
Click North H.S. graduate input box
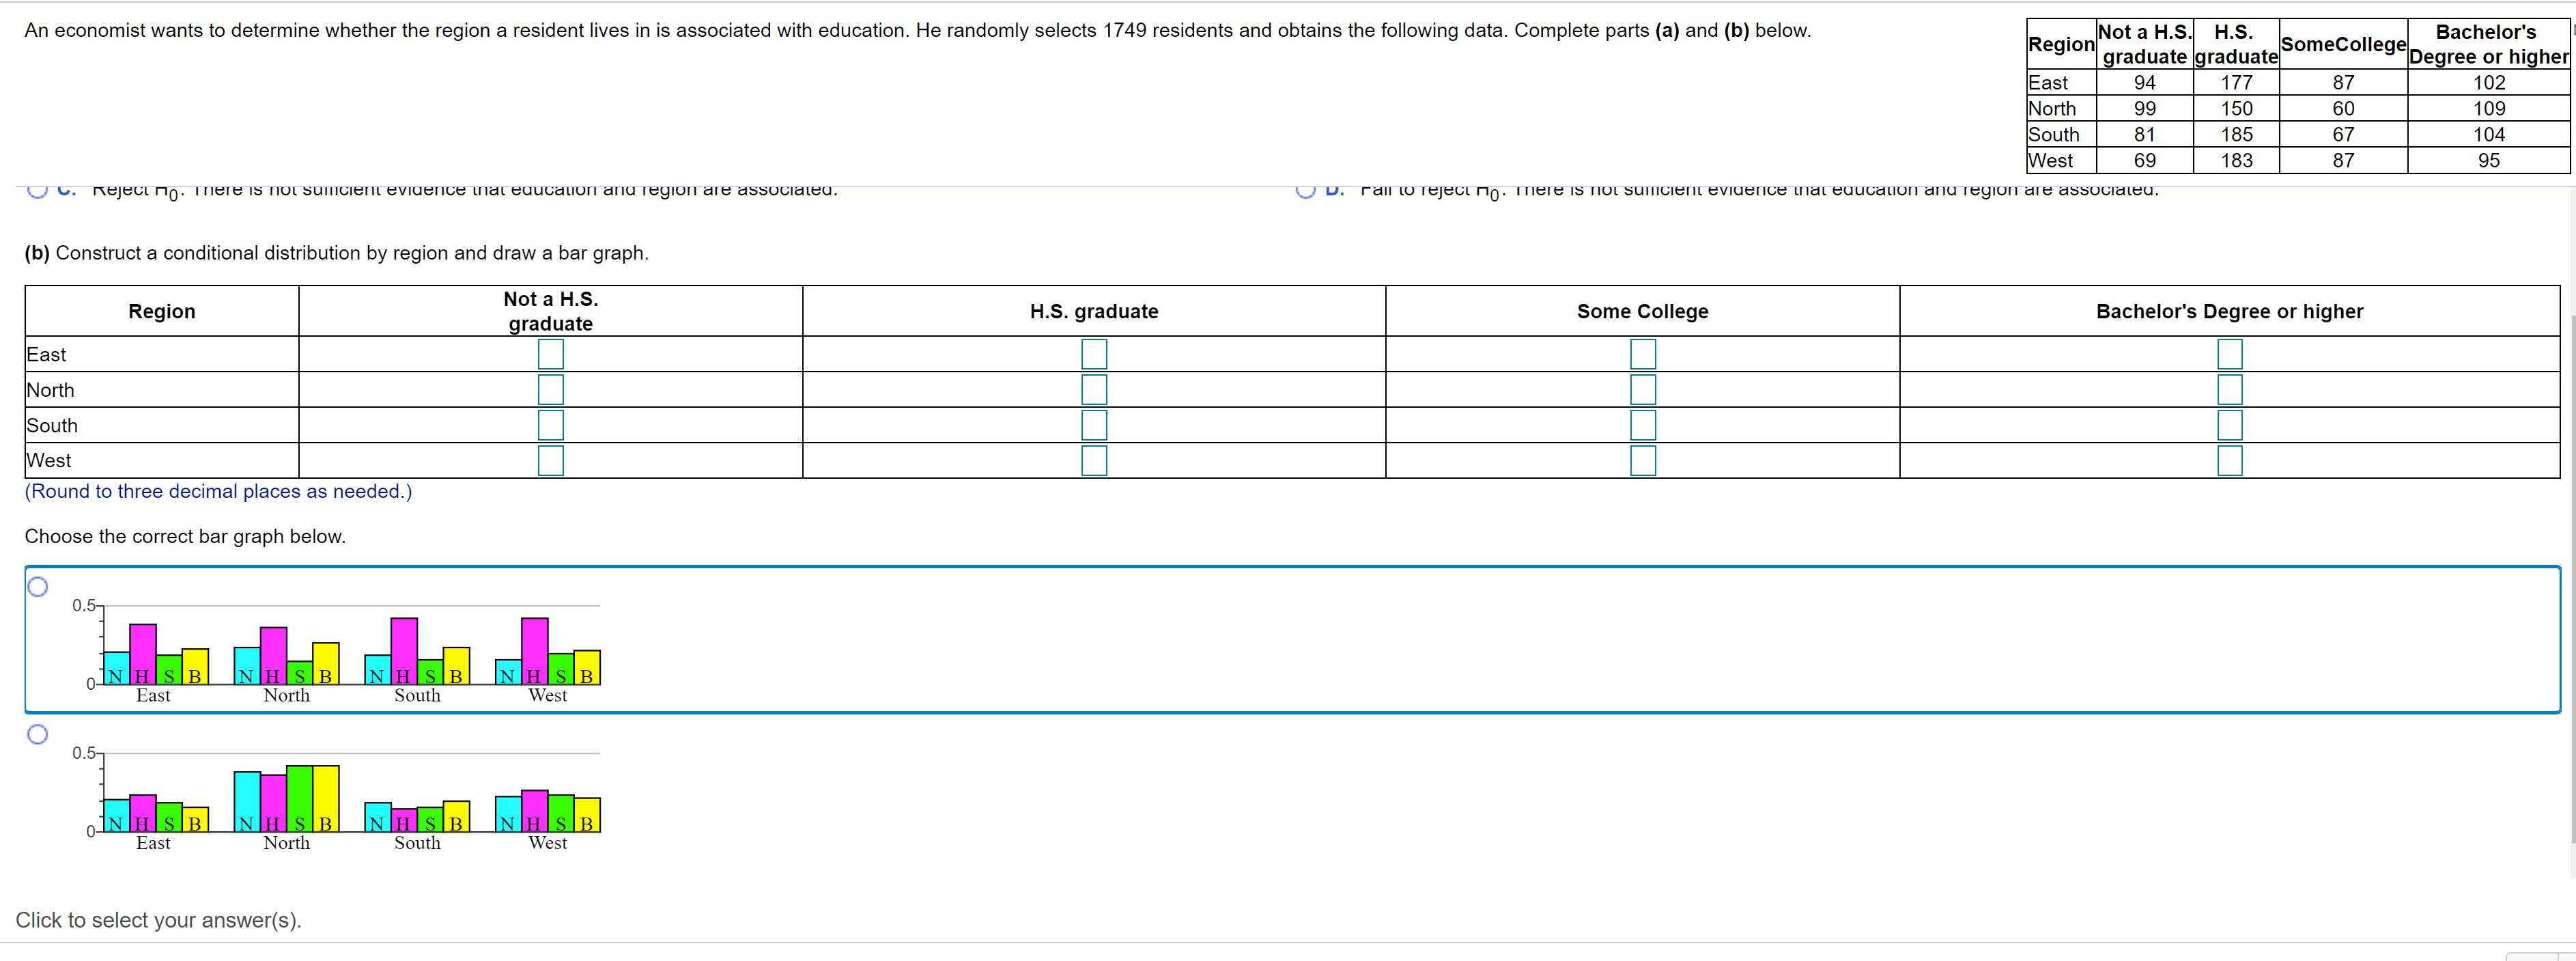[1094, 390]
